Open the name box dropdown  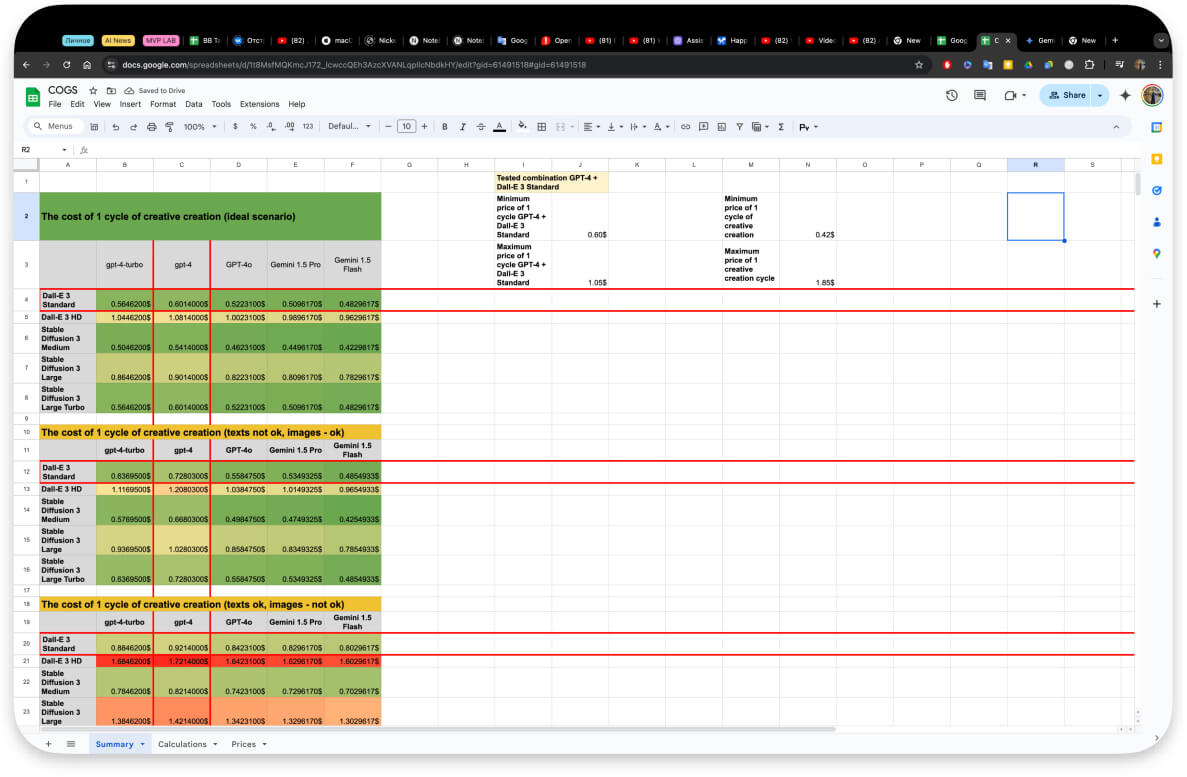coord(64,150)
